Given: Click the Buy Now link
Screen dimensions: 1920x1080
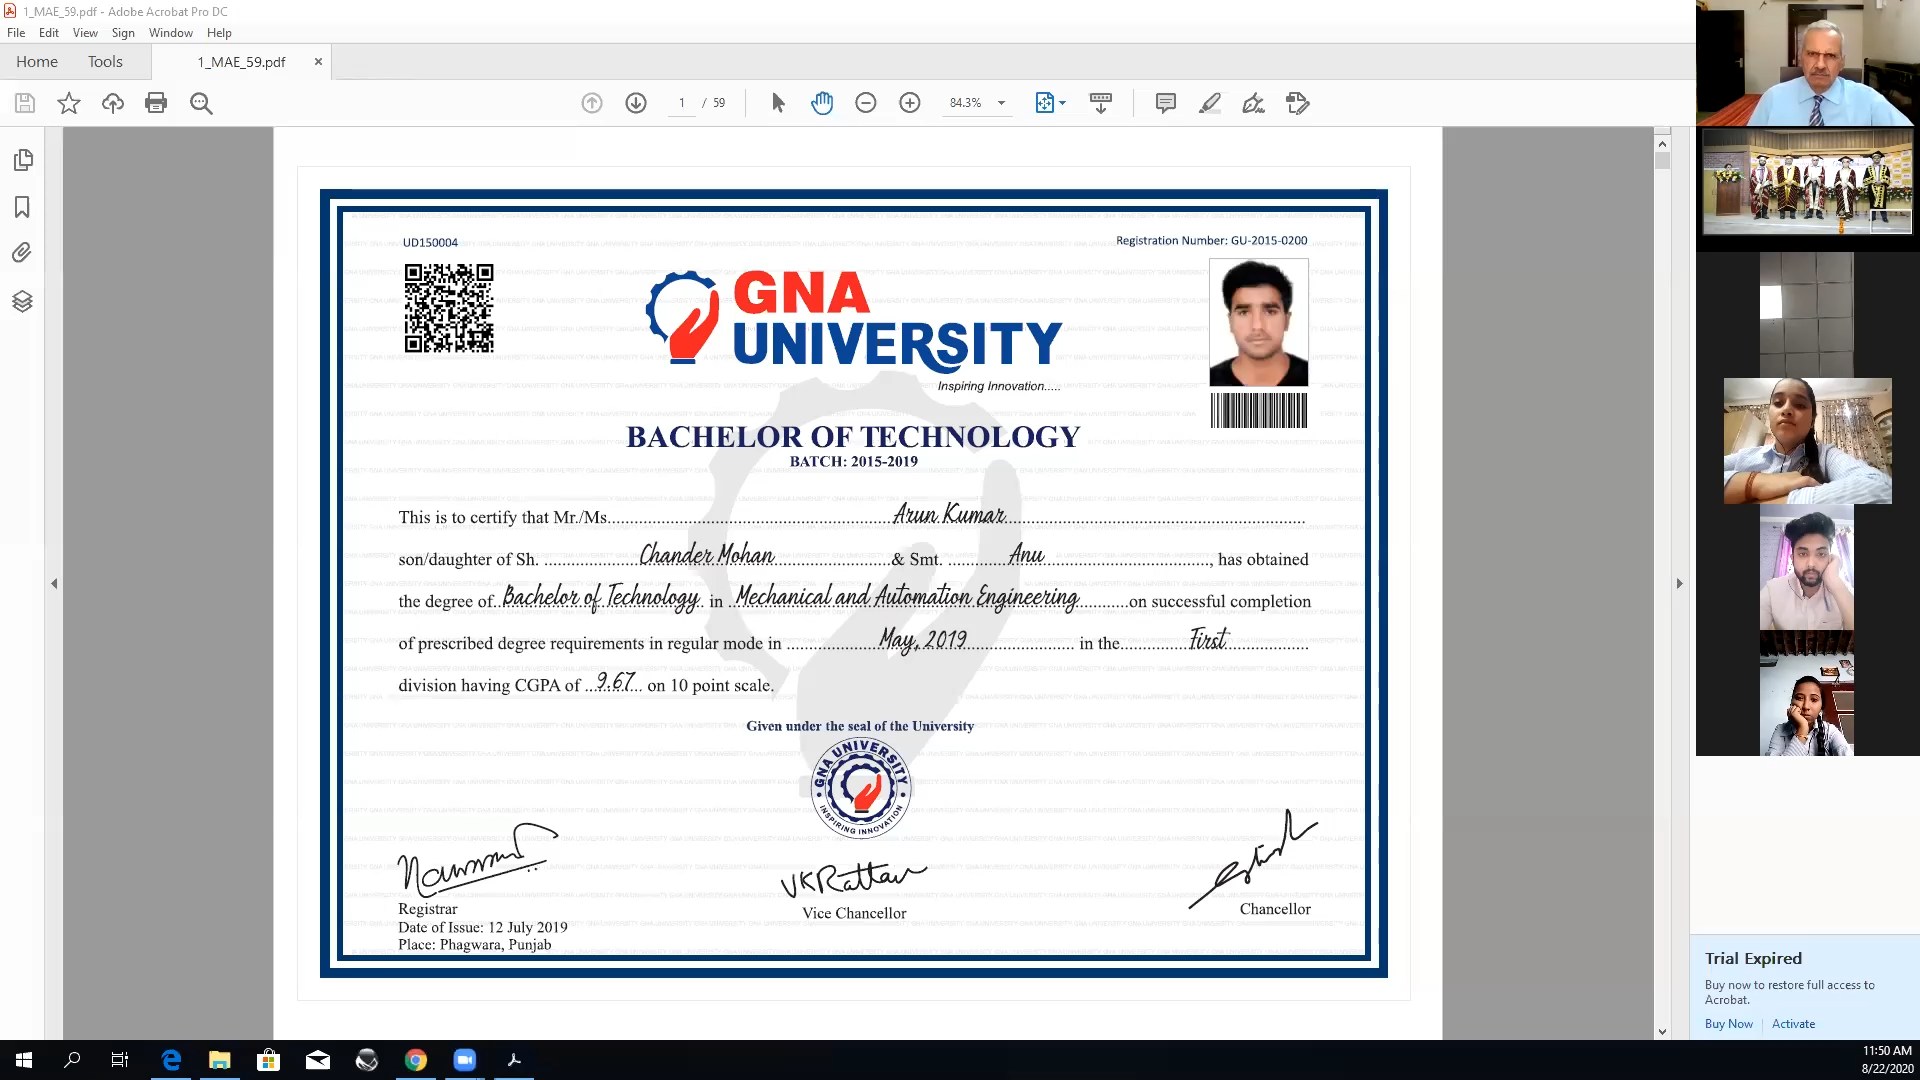Looking at the screenshot, I should point(1728,1024).
